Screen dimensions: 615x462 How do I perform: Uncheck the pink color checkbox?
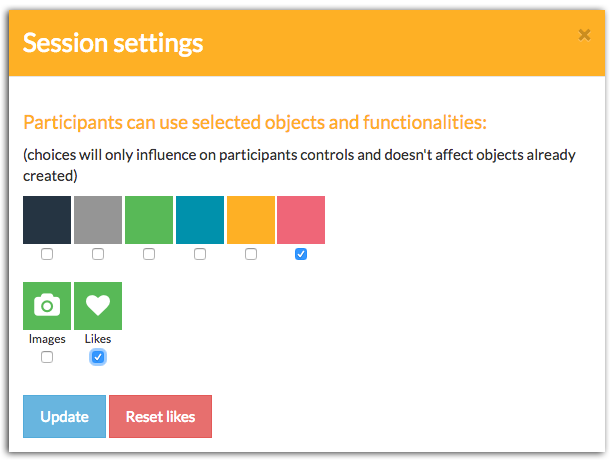tap(302, 255)
